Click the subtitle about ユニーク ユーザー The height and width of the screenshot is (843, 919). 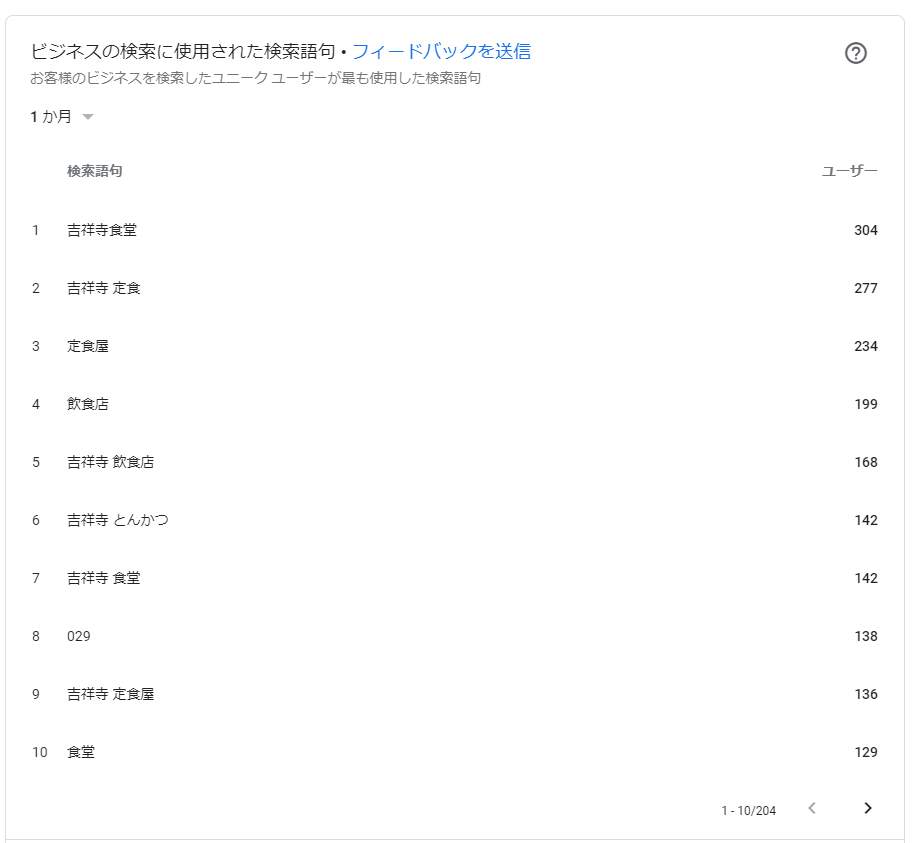click(x=256, y=78)
